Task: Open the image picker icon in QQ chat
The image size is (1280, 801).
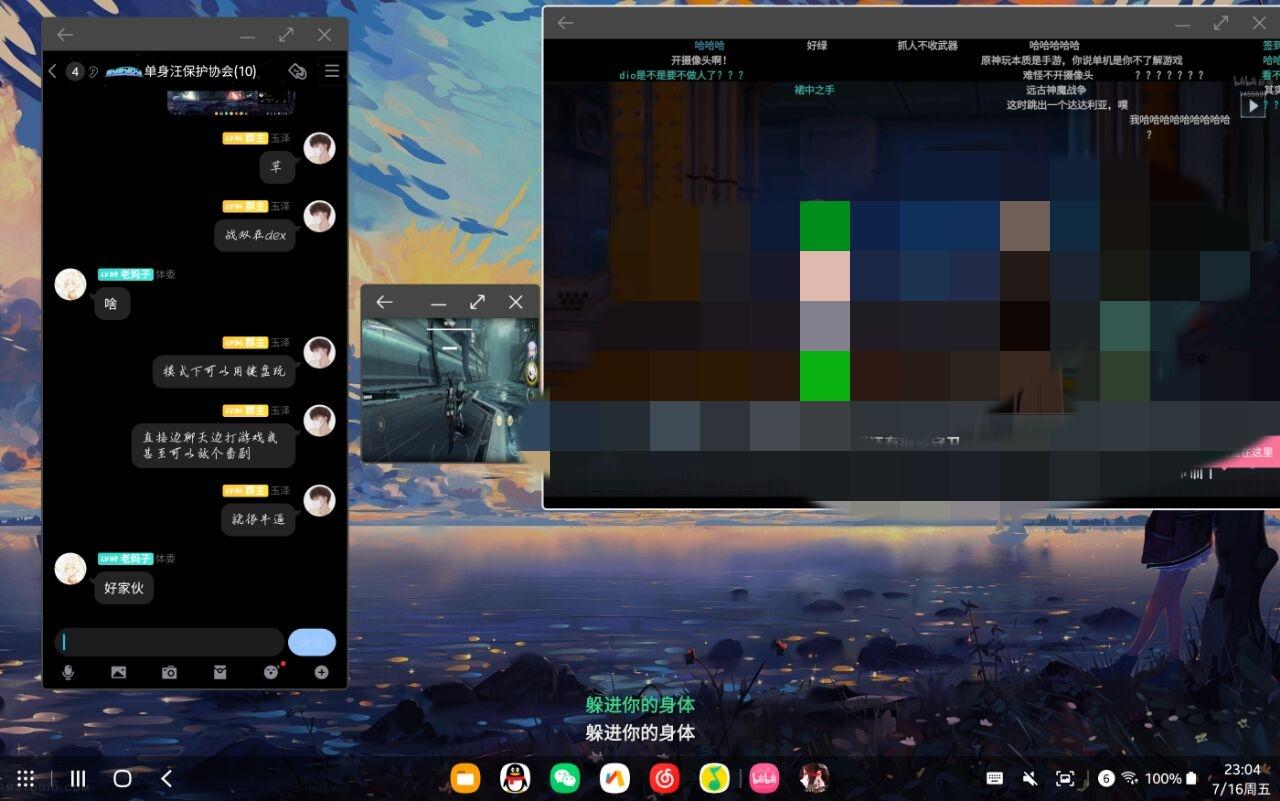Action: tap(118, 672)
